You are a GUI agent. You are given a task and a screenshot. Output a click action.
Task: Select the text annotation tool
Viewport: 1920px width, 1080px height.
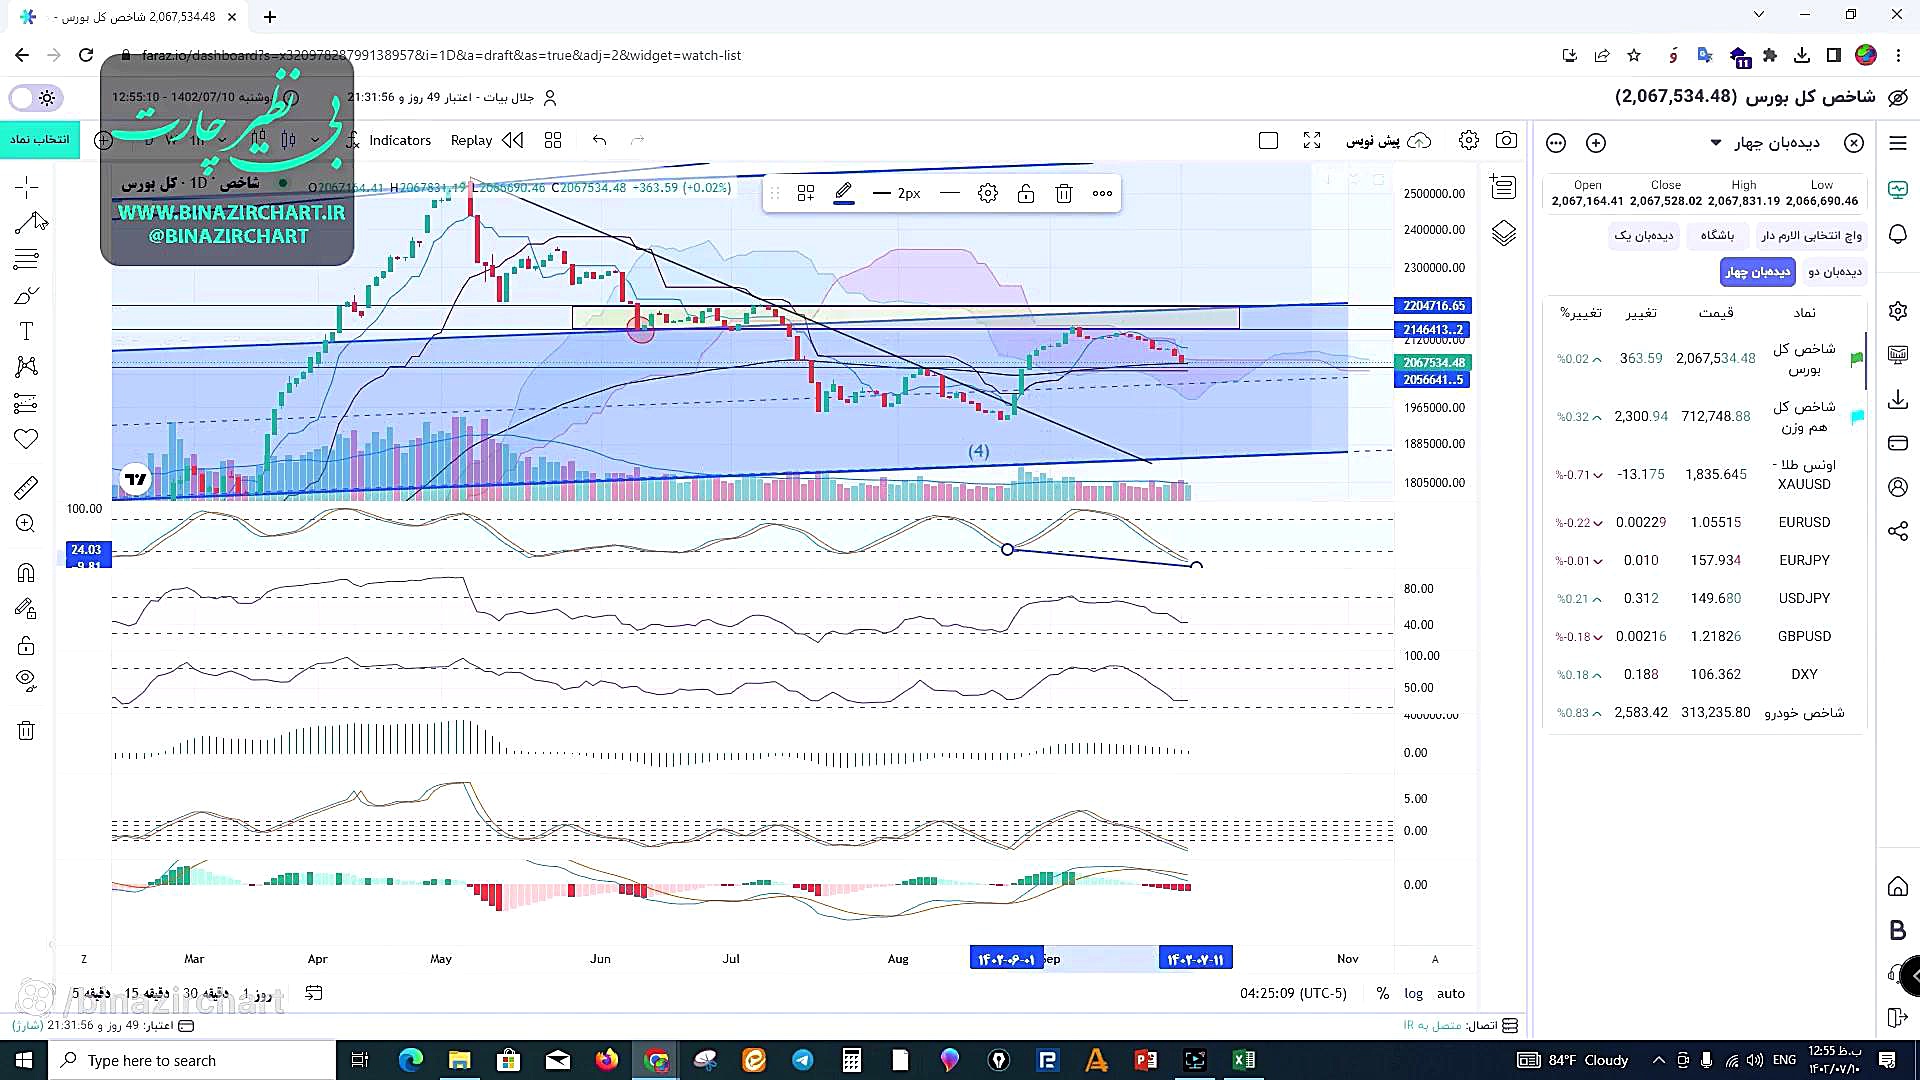click(x=26, y=331)
